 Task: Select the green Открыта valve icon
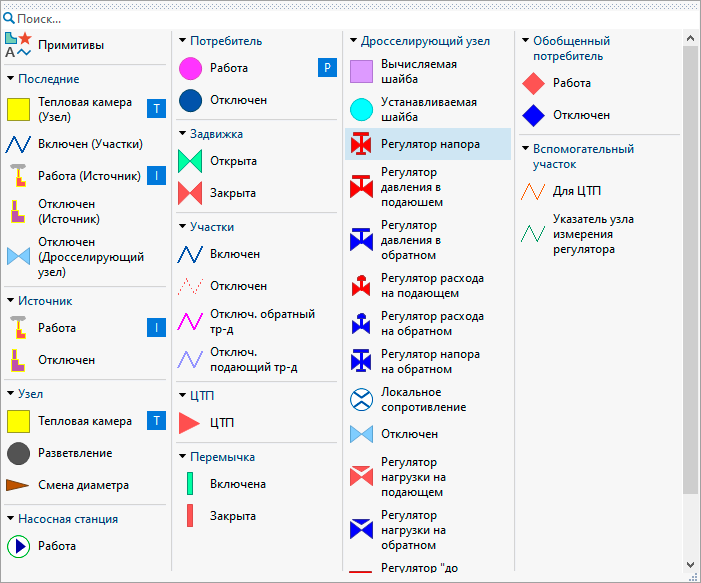tap(190, 161)
